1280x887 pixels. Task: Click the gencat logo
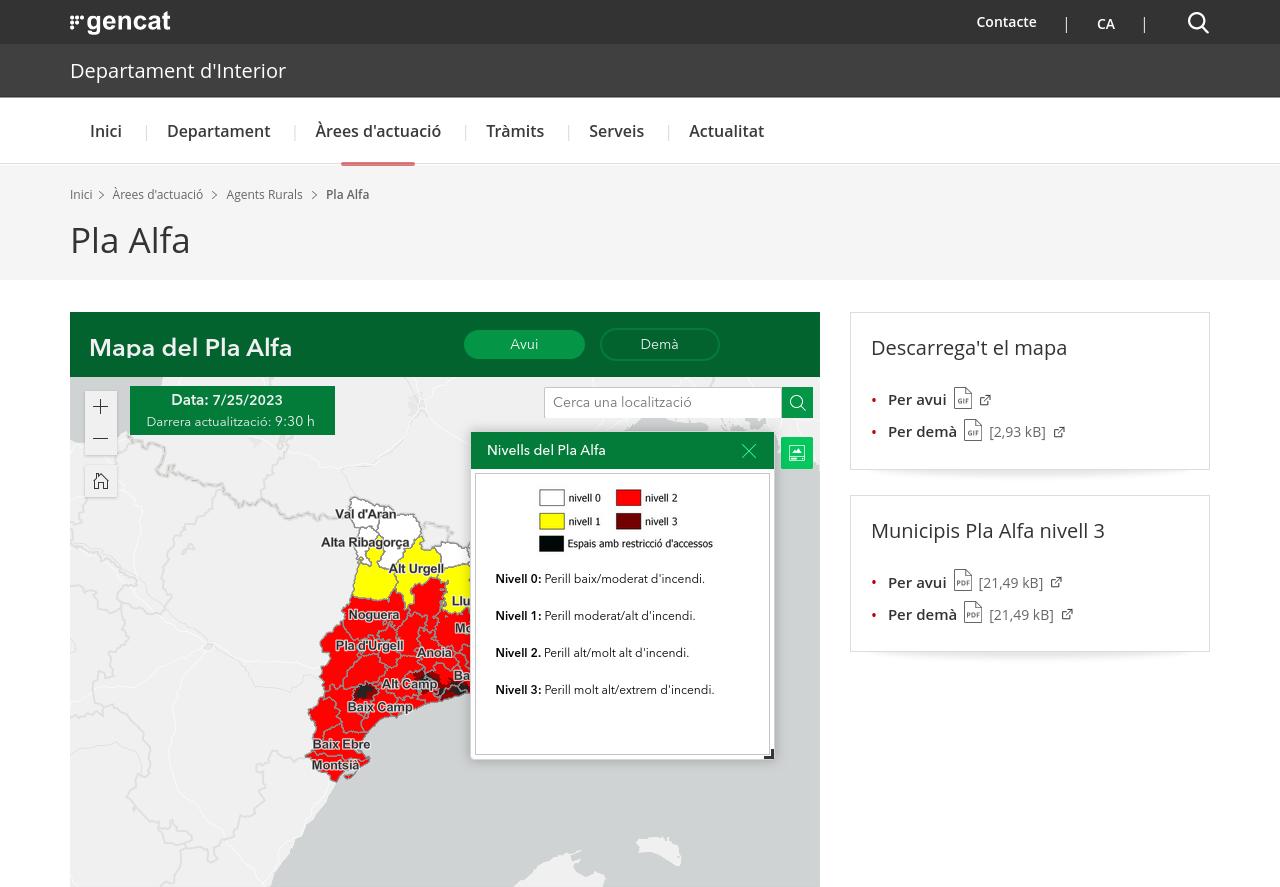[120, 23]
